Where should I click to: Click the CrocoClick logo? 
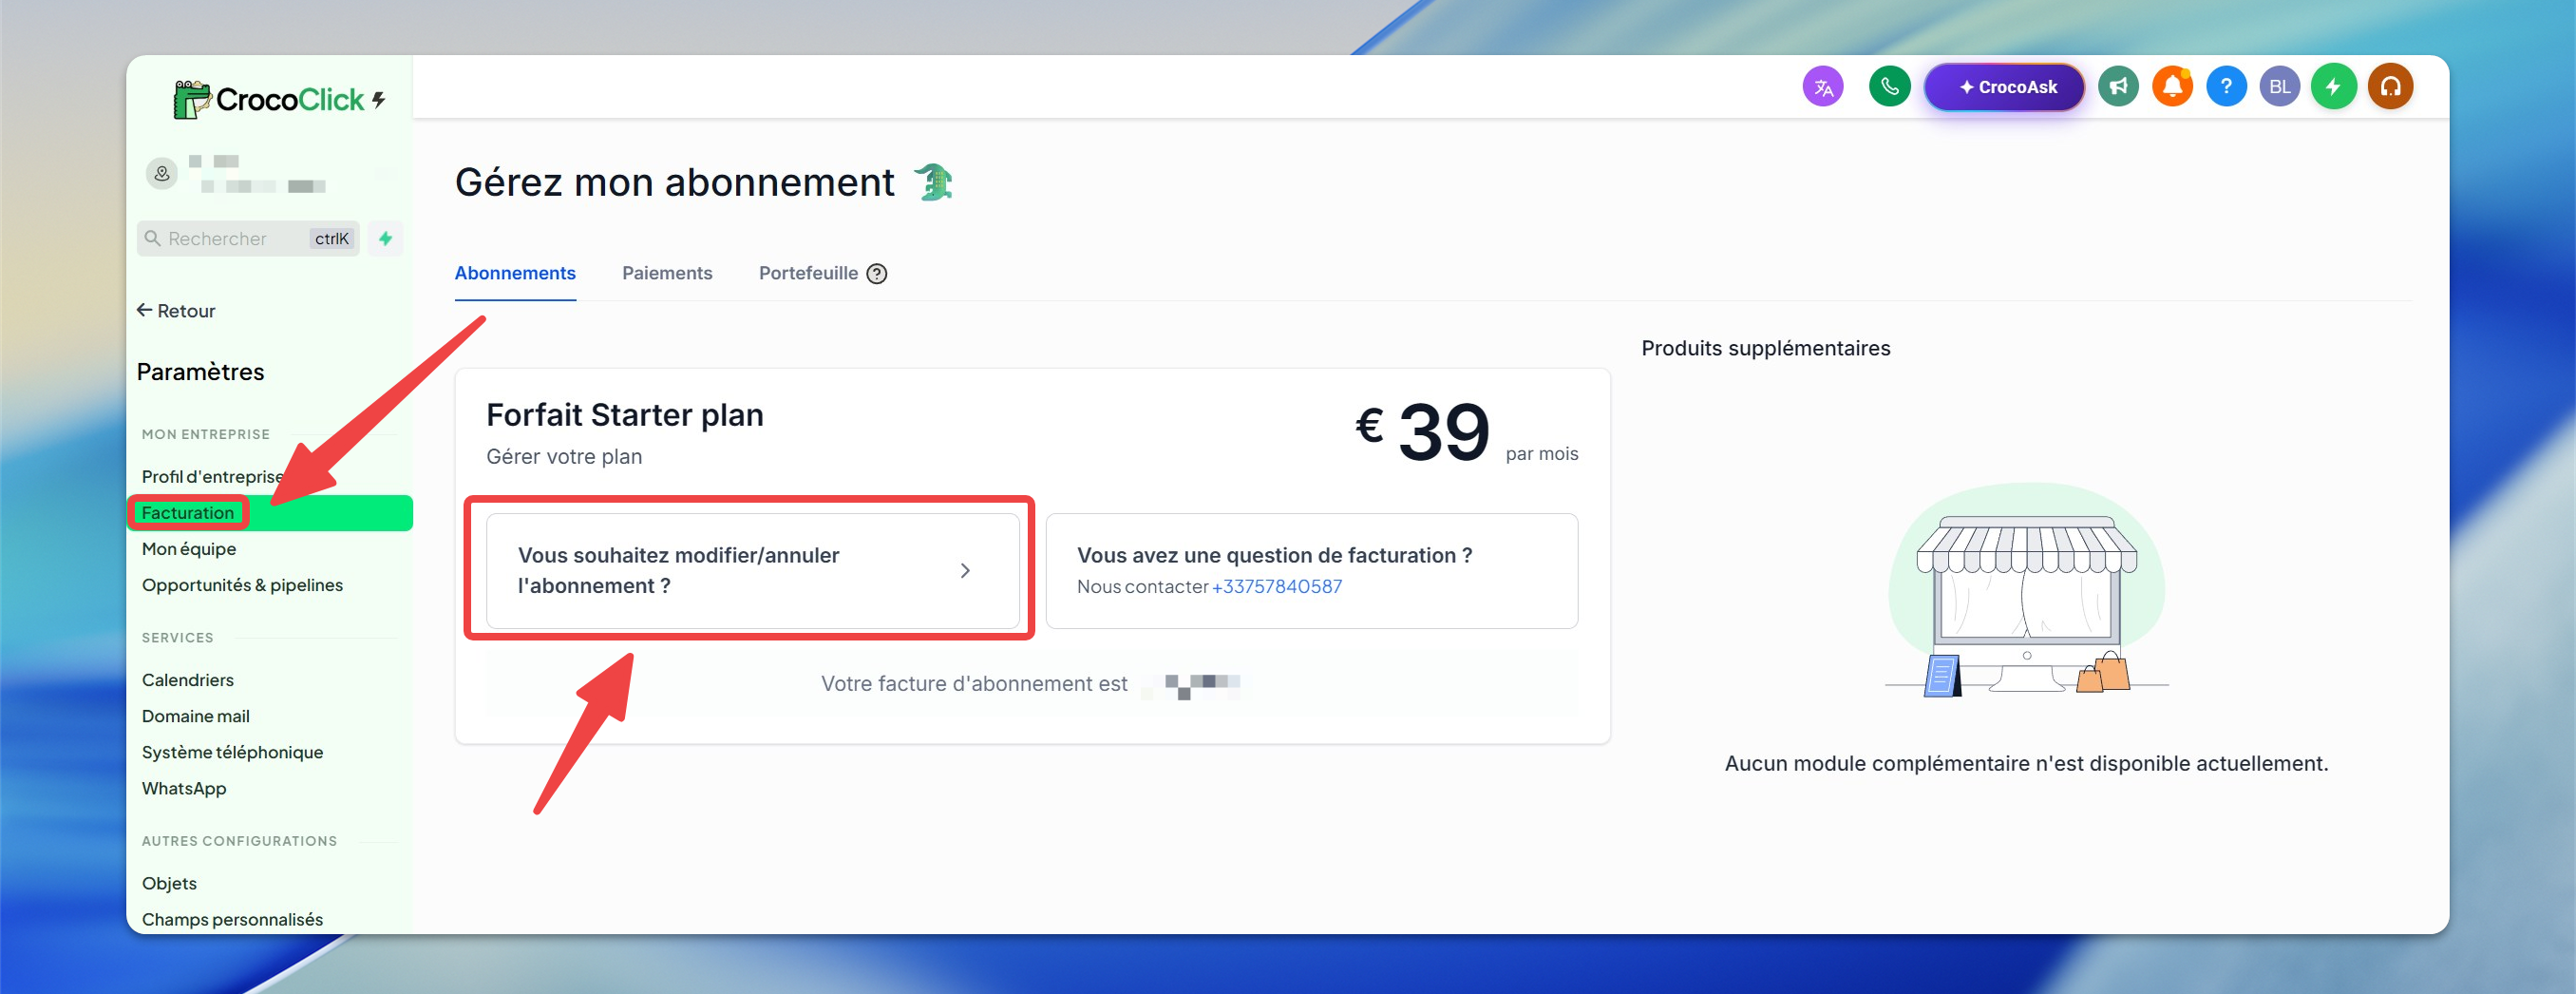point(279,99)
